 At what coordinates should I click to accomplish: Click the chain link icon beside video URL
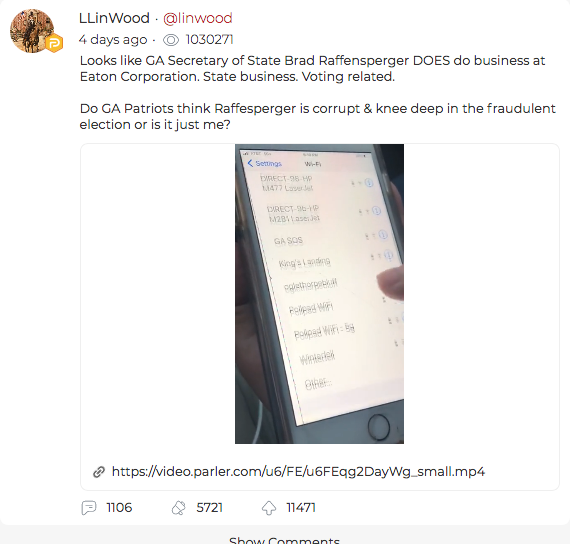(99, 472)
